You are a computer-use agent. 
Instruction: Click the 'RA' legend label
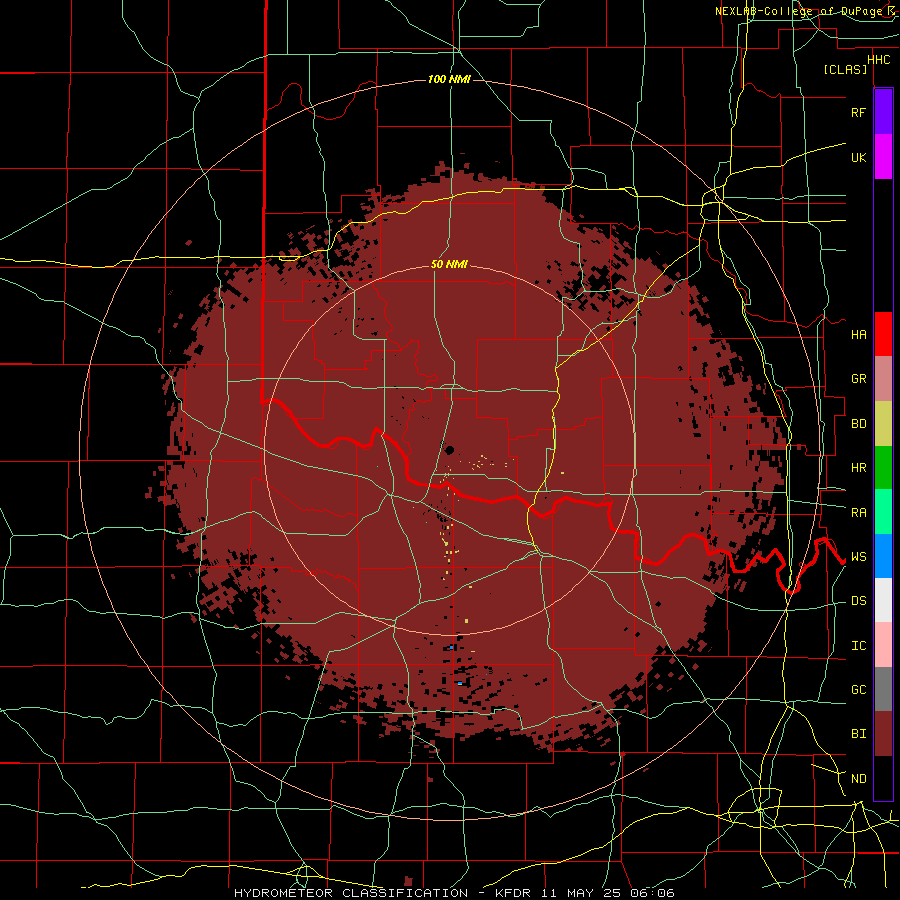[858, 513]
